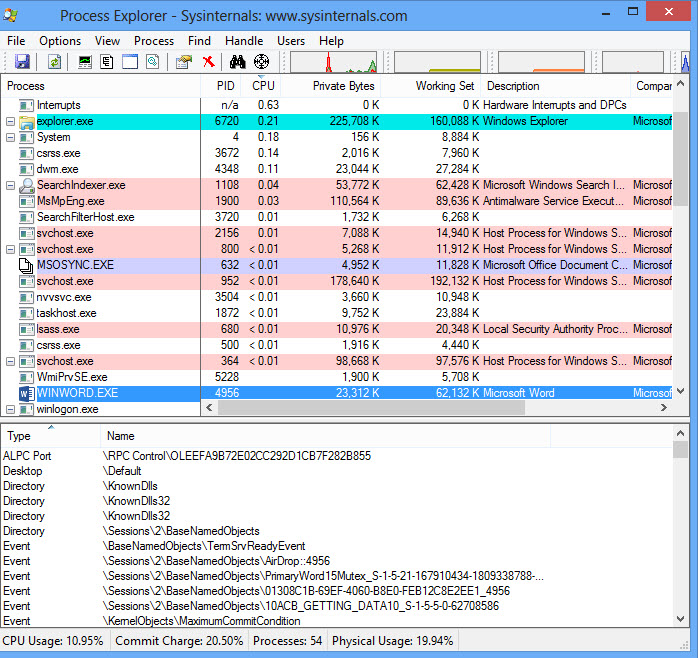Open the System Information monitor icon
Viewport: 698px width, 658px height.
(85, 61)
